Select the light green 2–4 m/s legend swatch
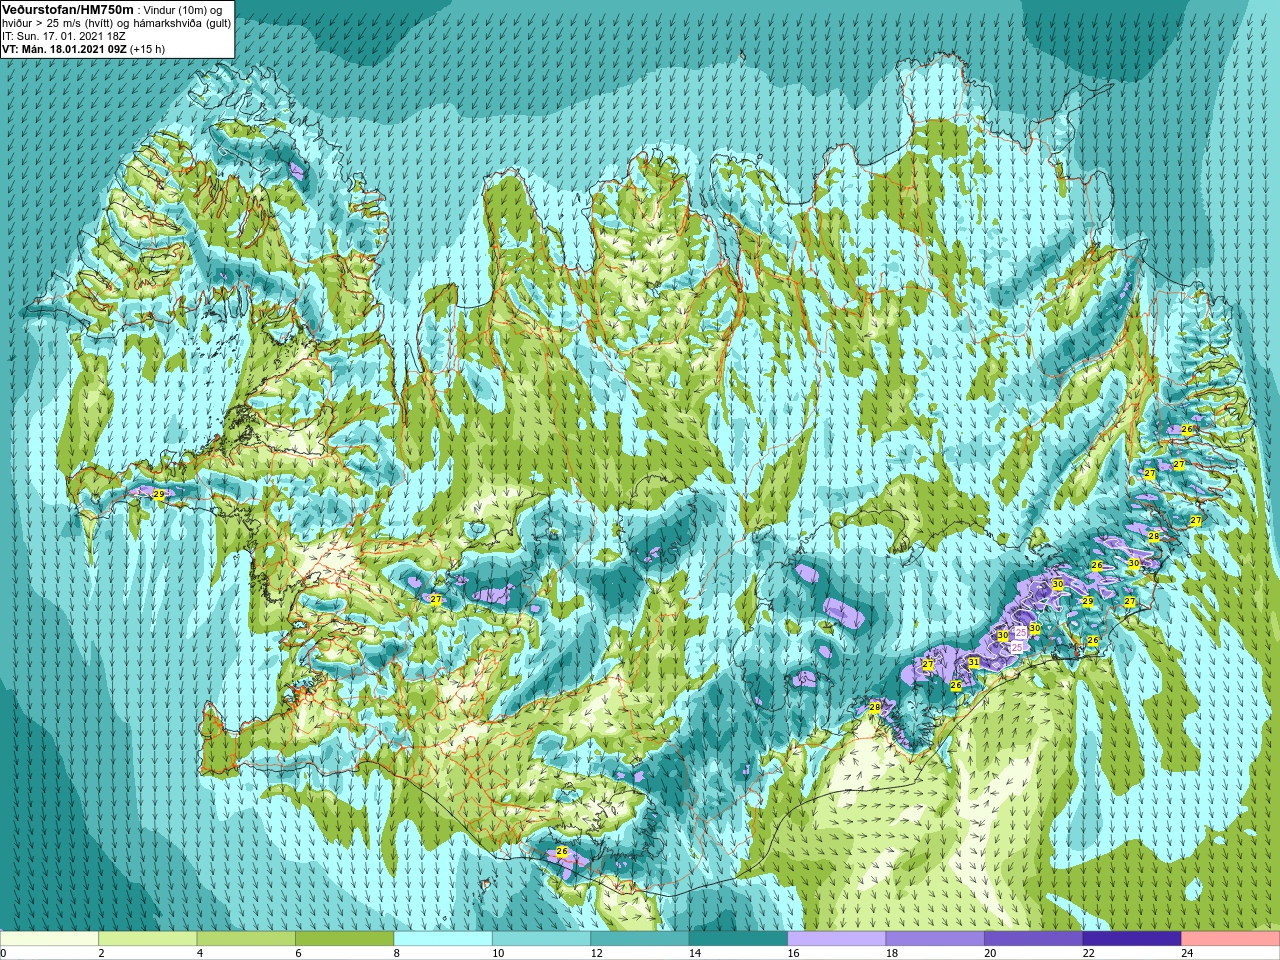 tap(147, 938)
